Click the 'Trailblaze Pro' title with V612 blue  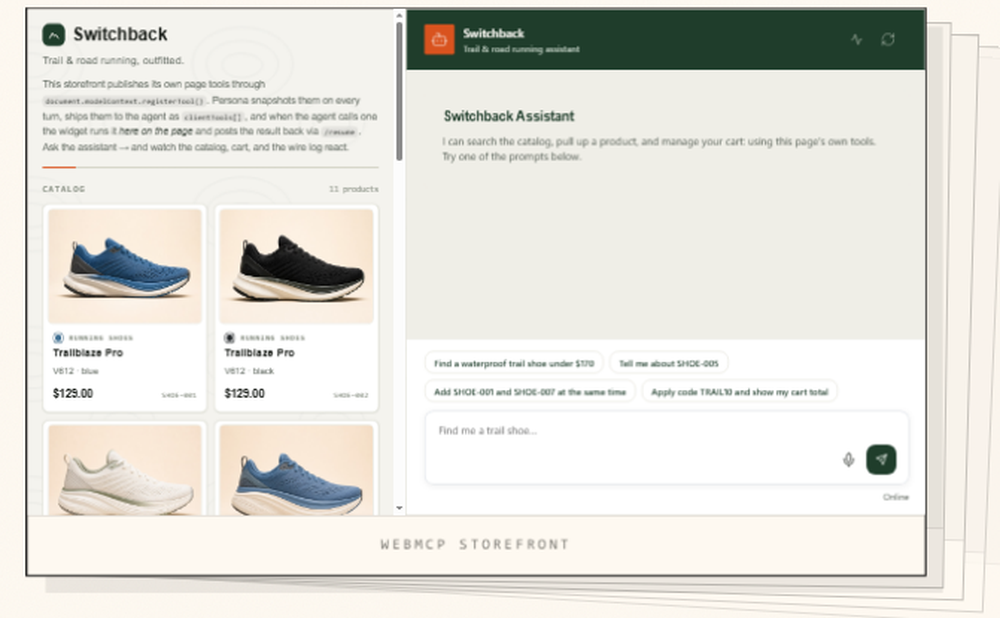[88, 353]
